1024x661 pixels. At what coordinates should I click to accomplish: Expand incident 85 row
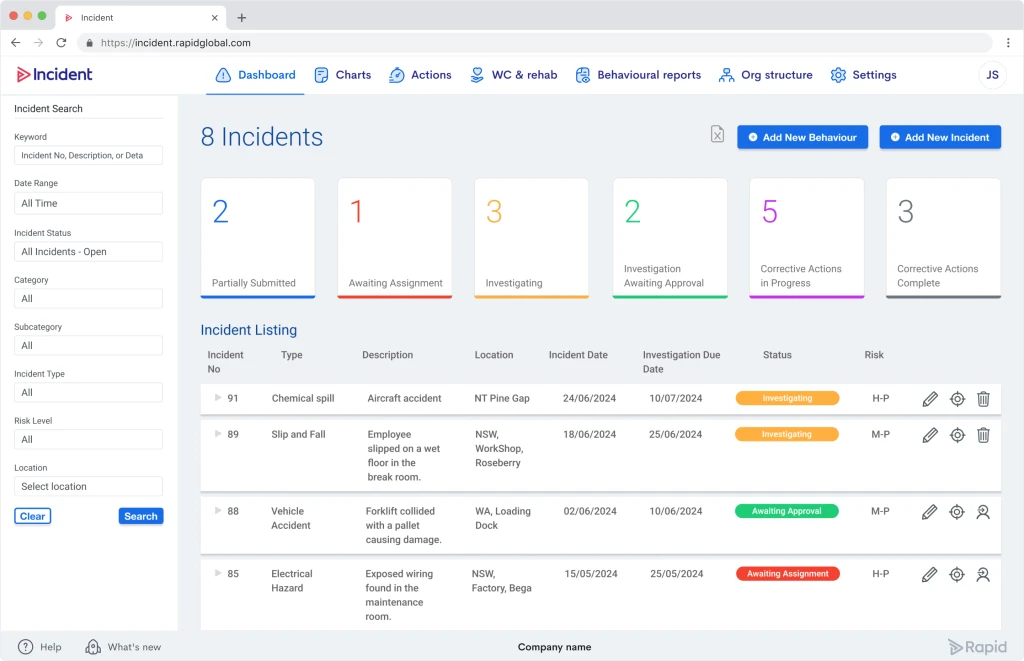click(217, 573)
